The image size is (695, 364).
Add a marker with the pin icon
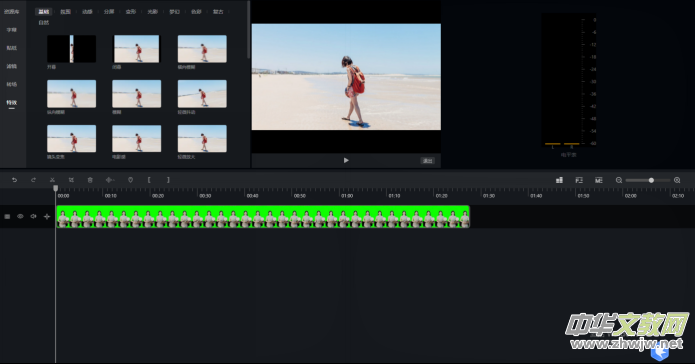click(x=130, y=180)
